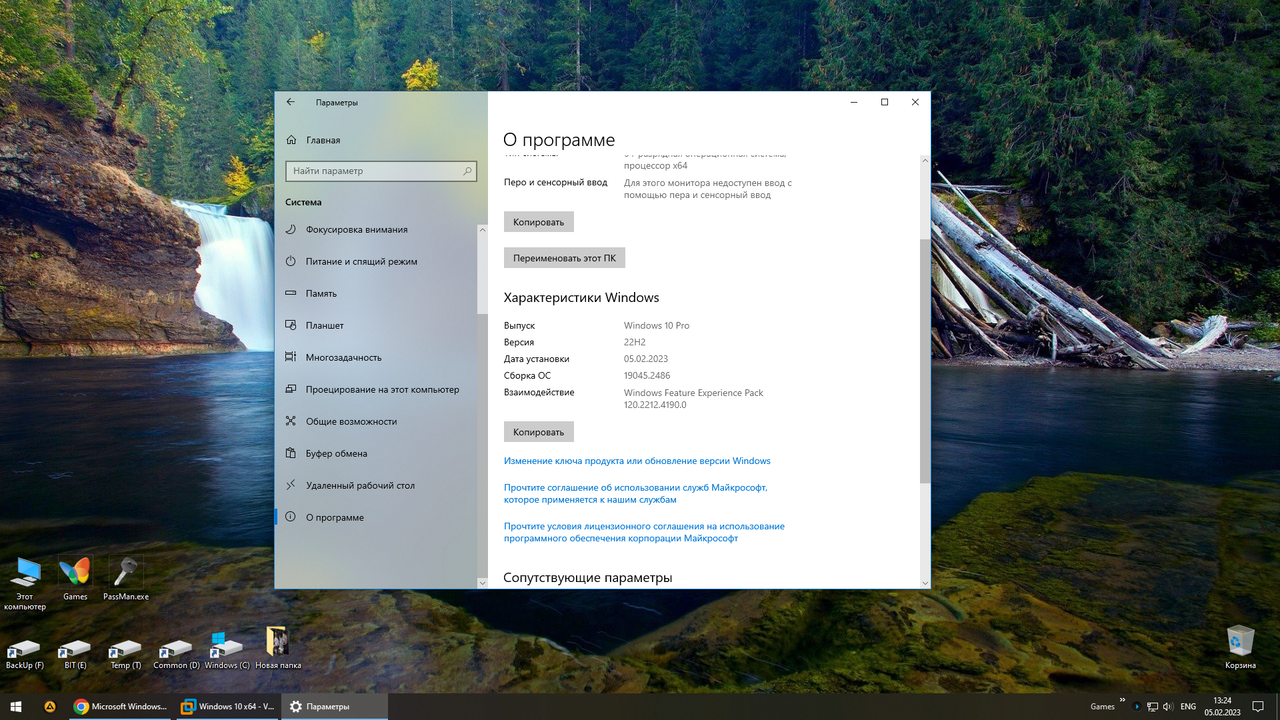Select Windows (C) drive shortcut
Image resolution: width=1280 pixels, height=720 pixels.
(227, 649)
